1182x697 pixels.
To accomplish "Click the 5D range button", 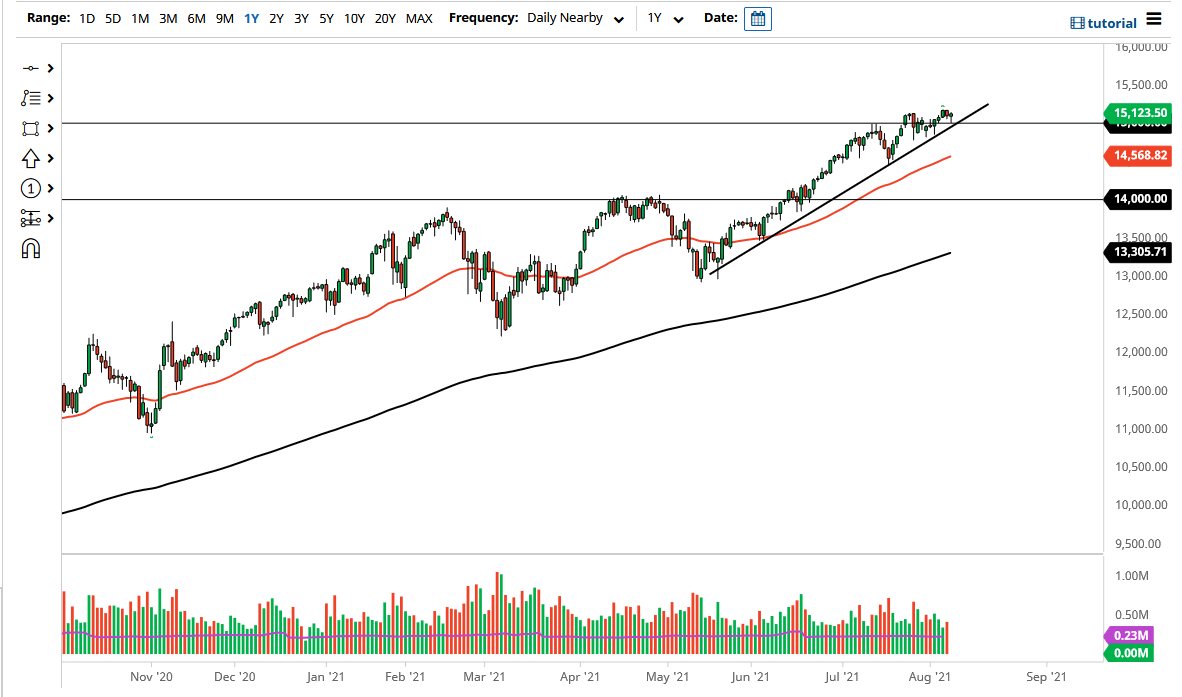I will pos(112,18).
